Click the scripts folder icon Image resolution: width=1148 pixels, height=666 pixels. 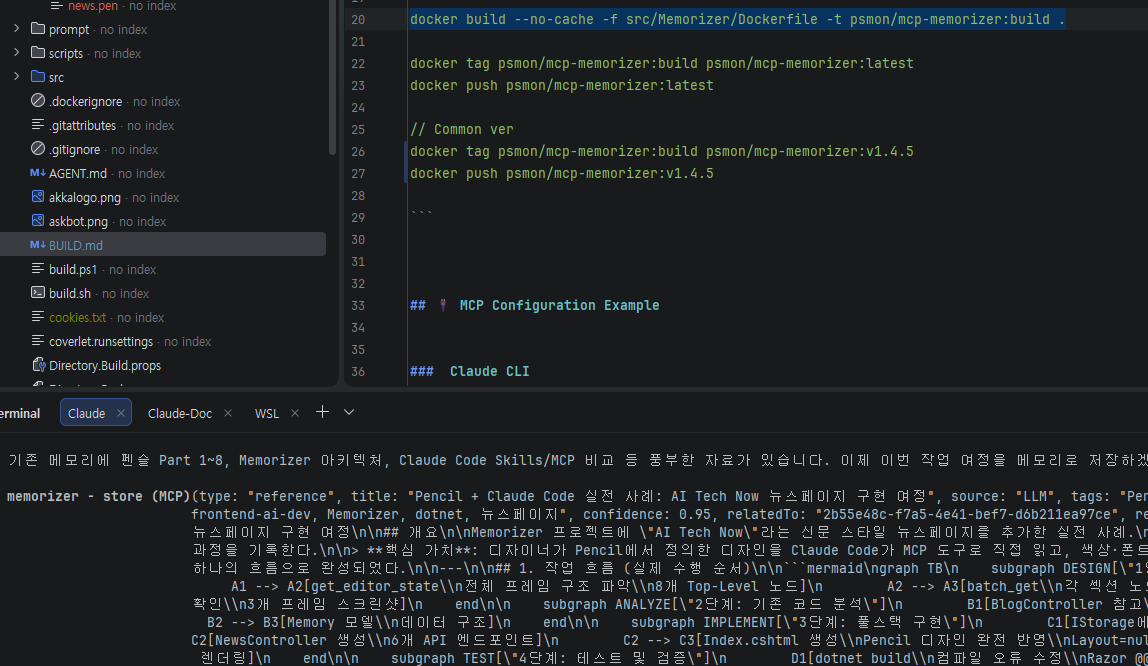coord(38,53)
